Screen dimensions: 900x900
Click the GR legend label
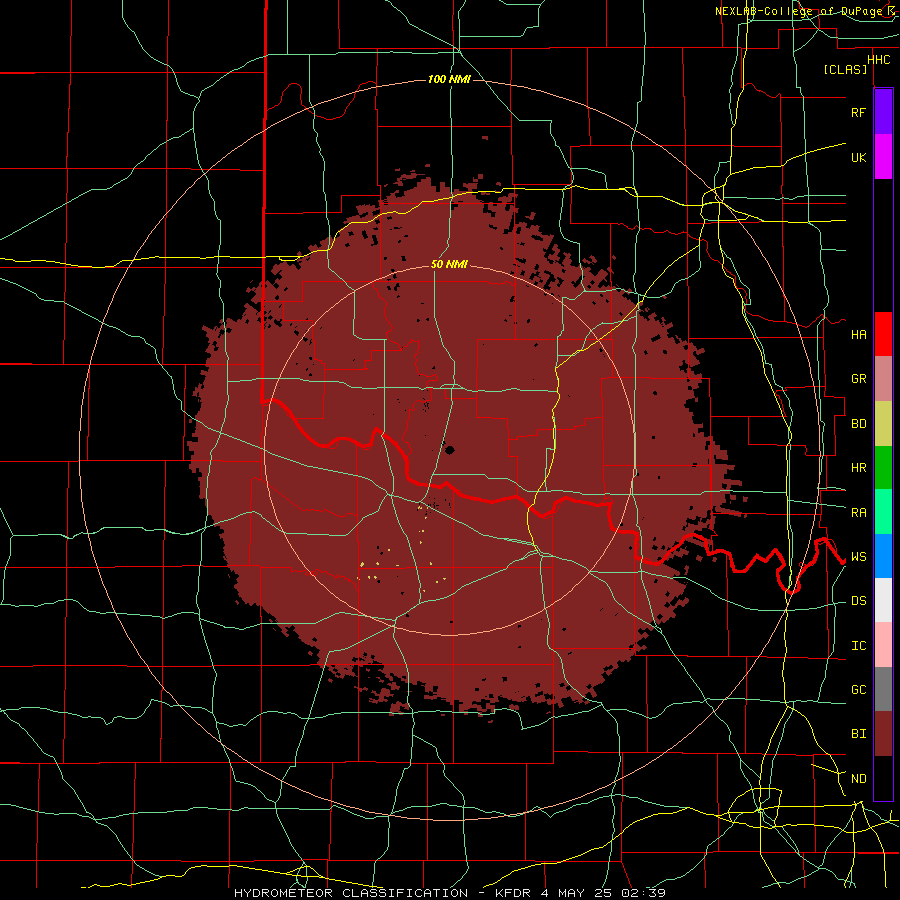(x=858, y=379)
